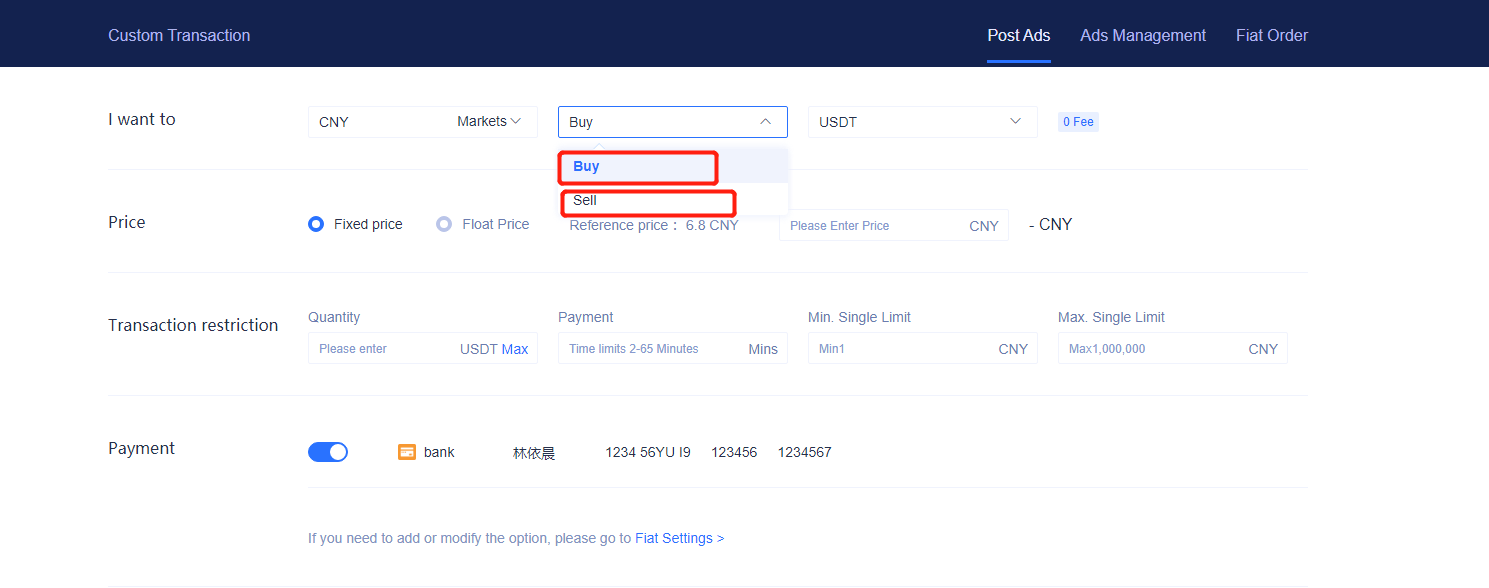The image size is (1489, 588).
Task: Open Custom Transaction in the header
Action: pos(179,35)
